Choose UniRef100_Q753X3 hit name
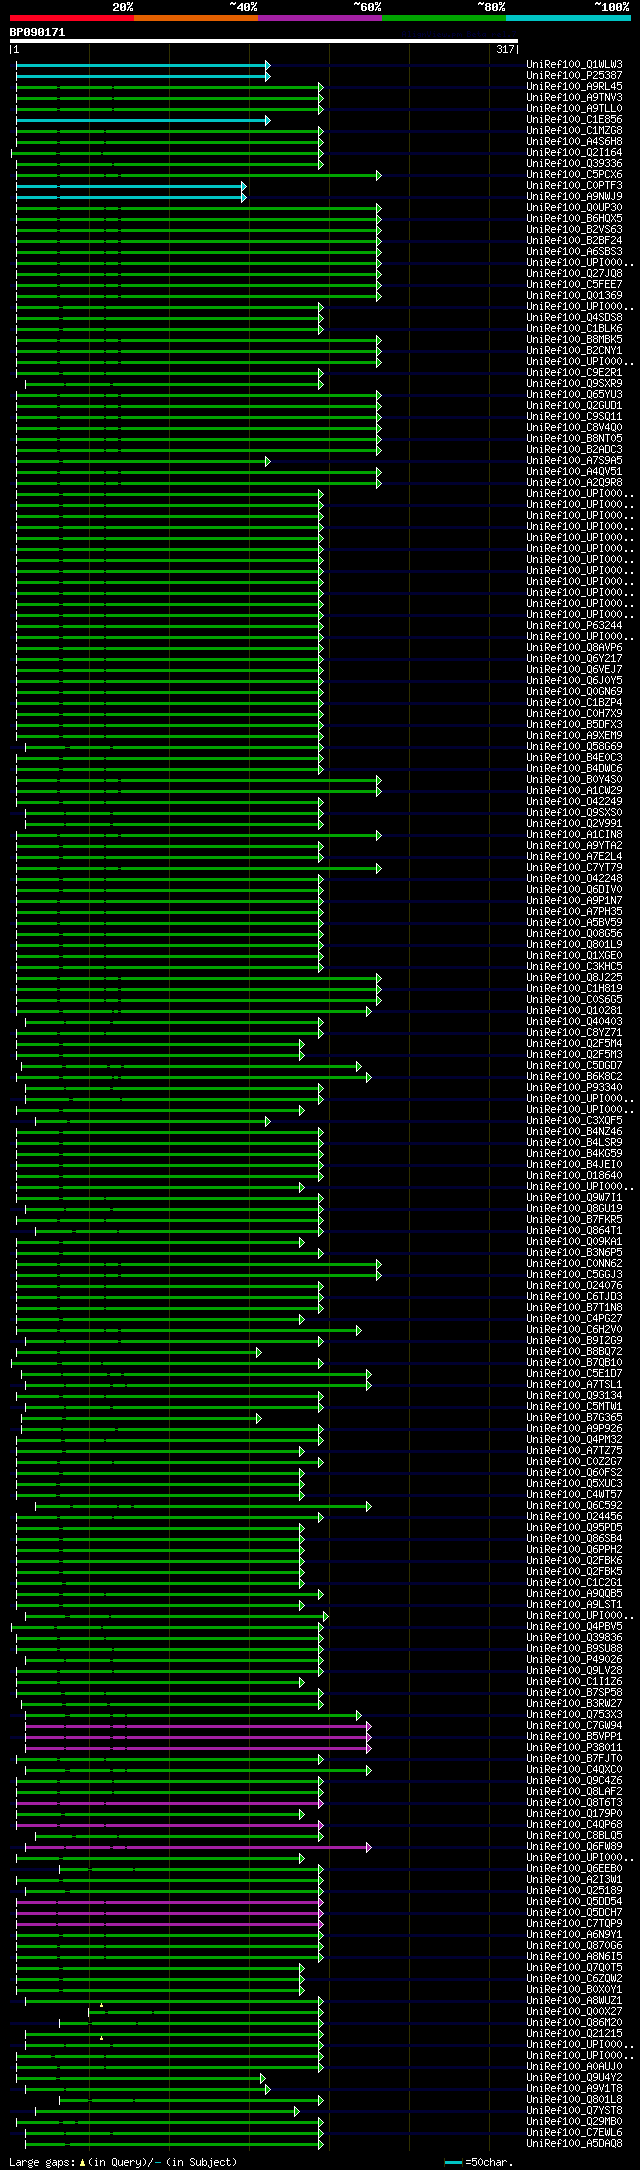The height and width of the screenshot is (2170, 640). 574,1715
